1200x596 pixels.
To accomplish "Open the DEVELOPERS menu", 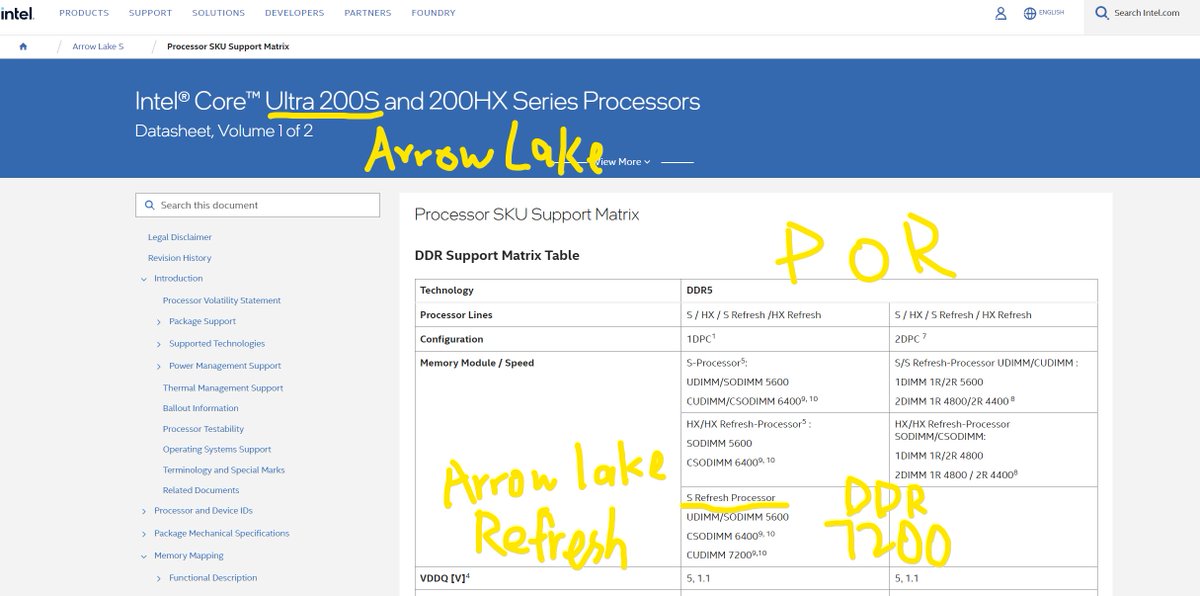I will [x=294, y=13].
